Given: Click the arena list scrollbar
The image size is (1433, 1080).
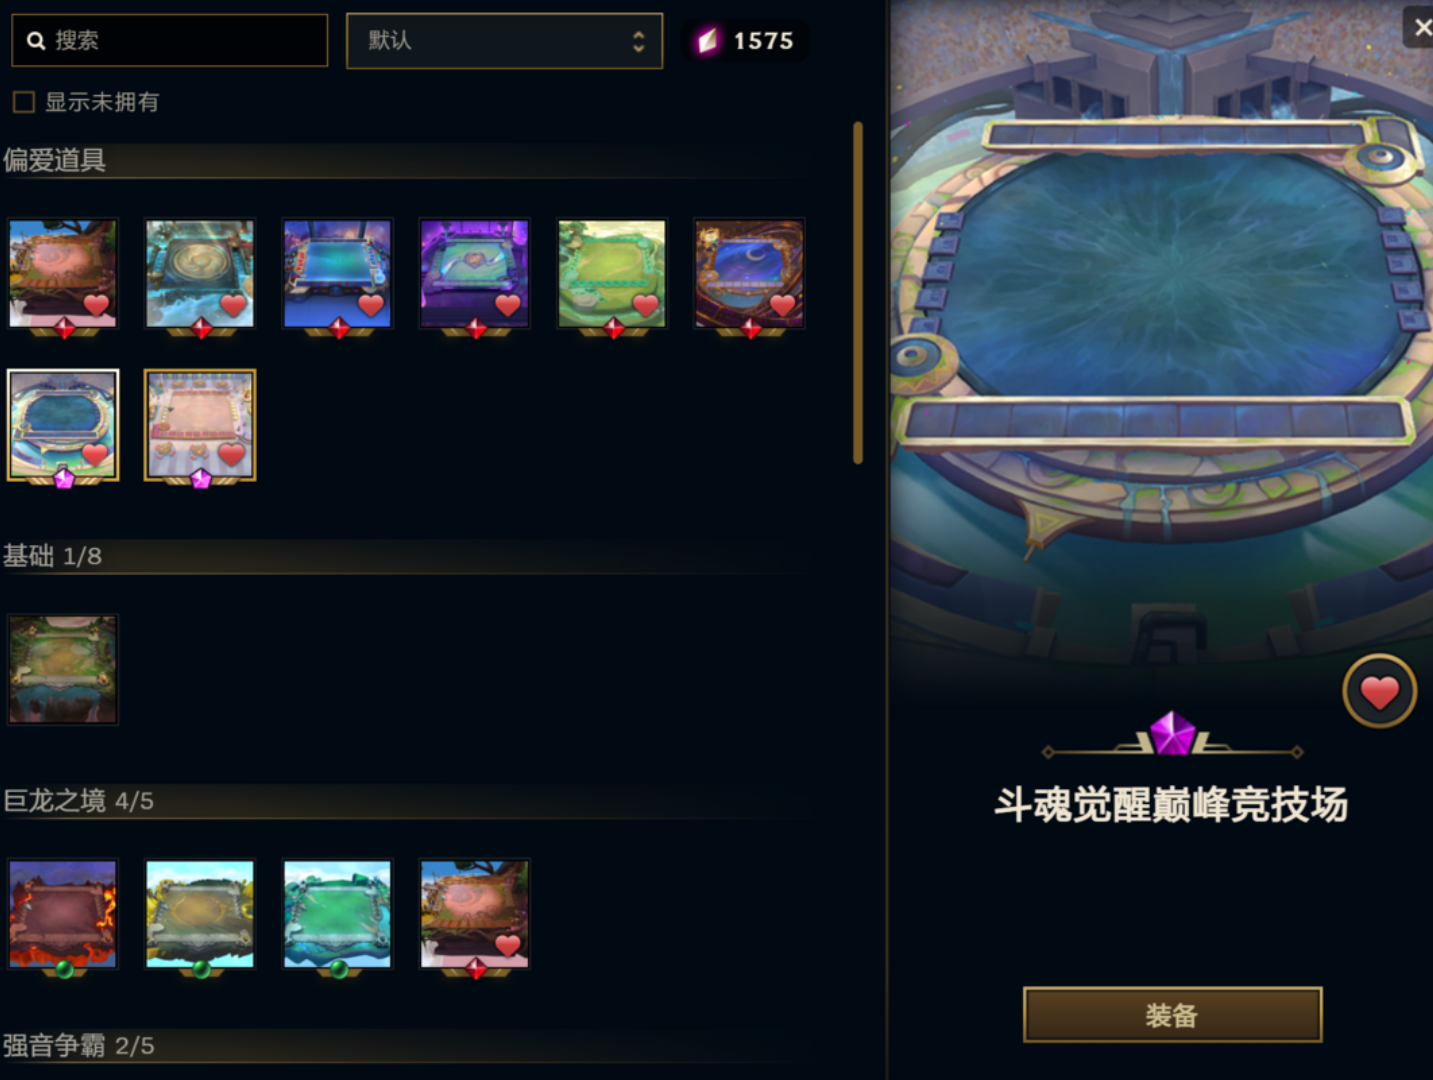Looking at the screenshot, I should coord(858,293).
